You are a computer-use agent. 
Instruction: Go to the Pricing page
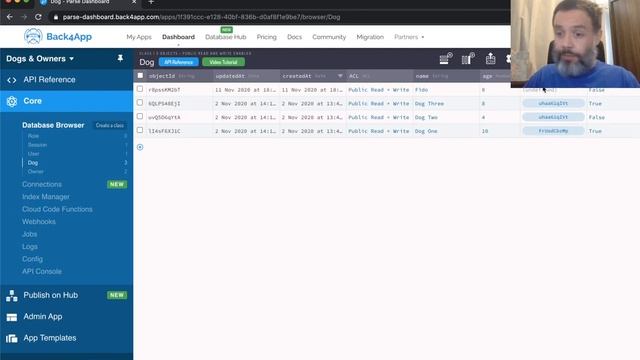pyautogui.click(x=267, y=37)
